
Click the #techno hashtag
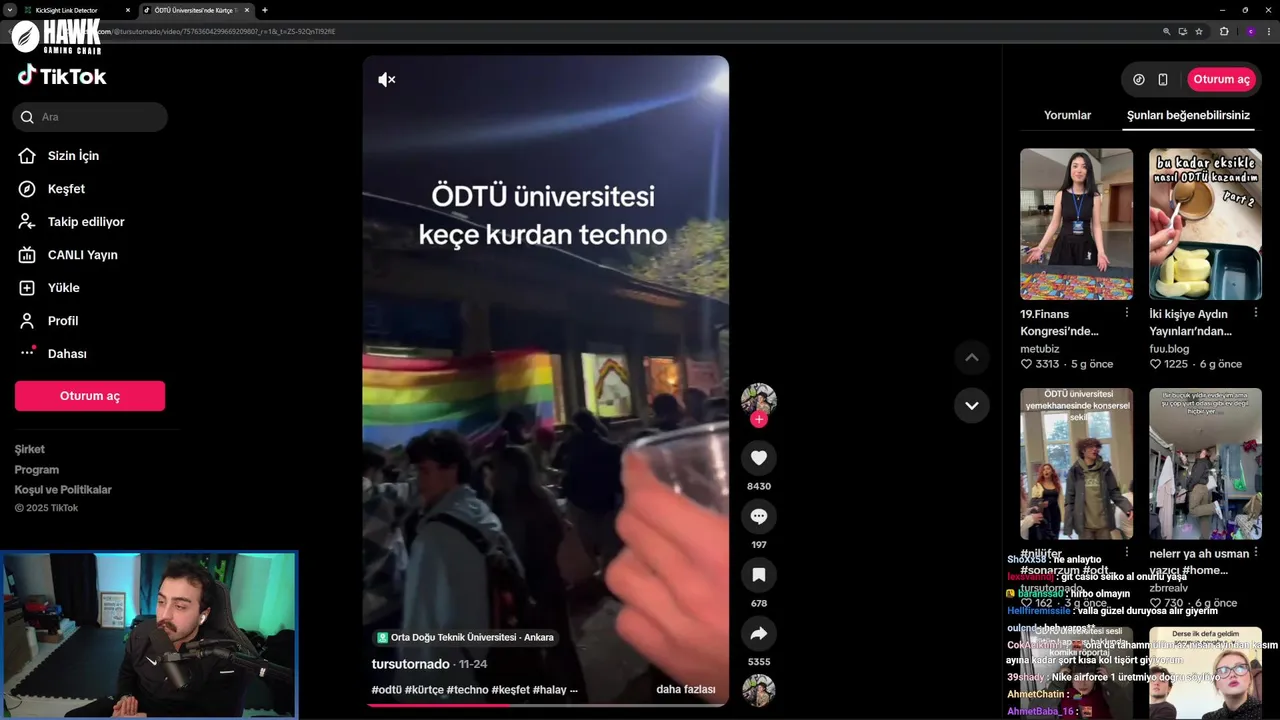[x=467, y=690]
